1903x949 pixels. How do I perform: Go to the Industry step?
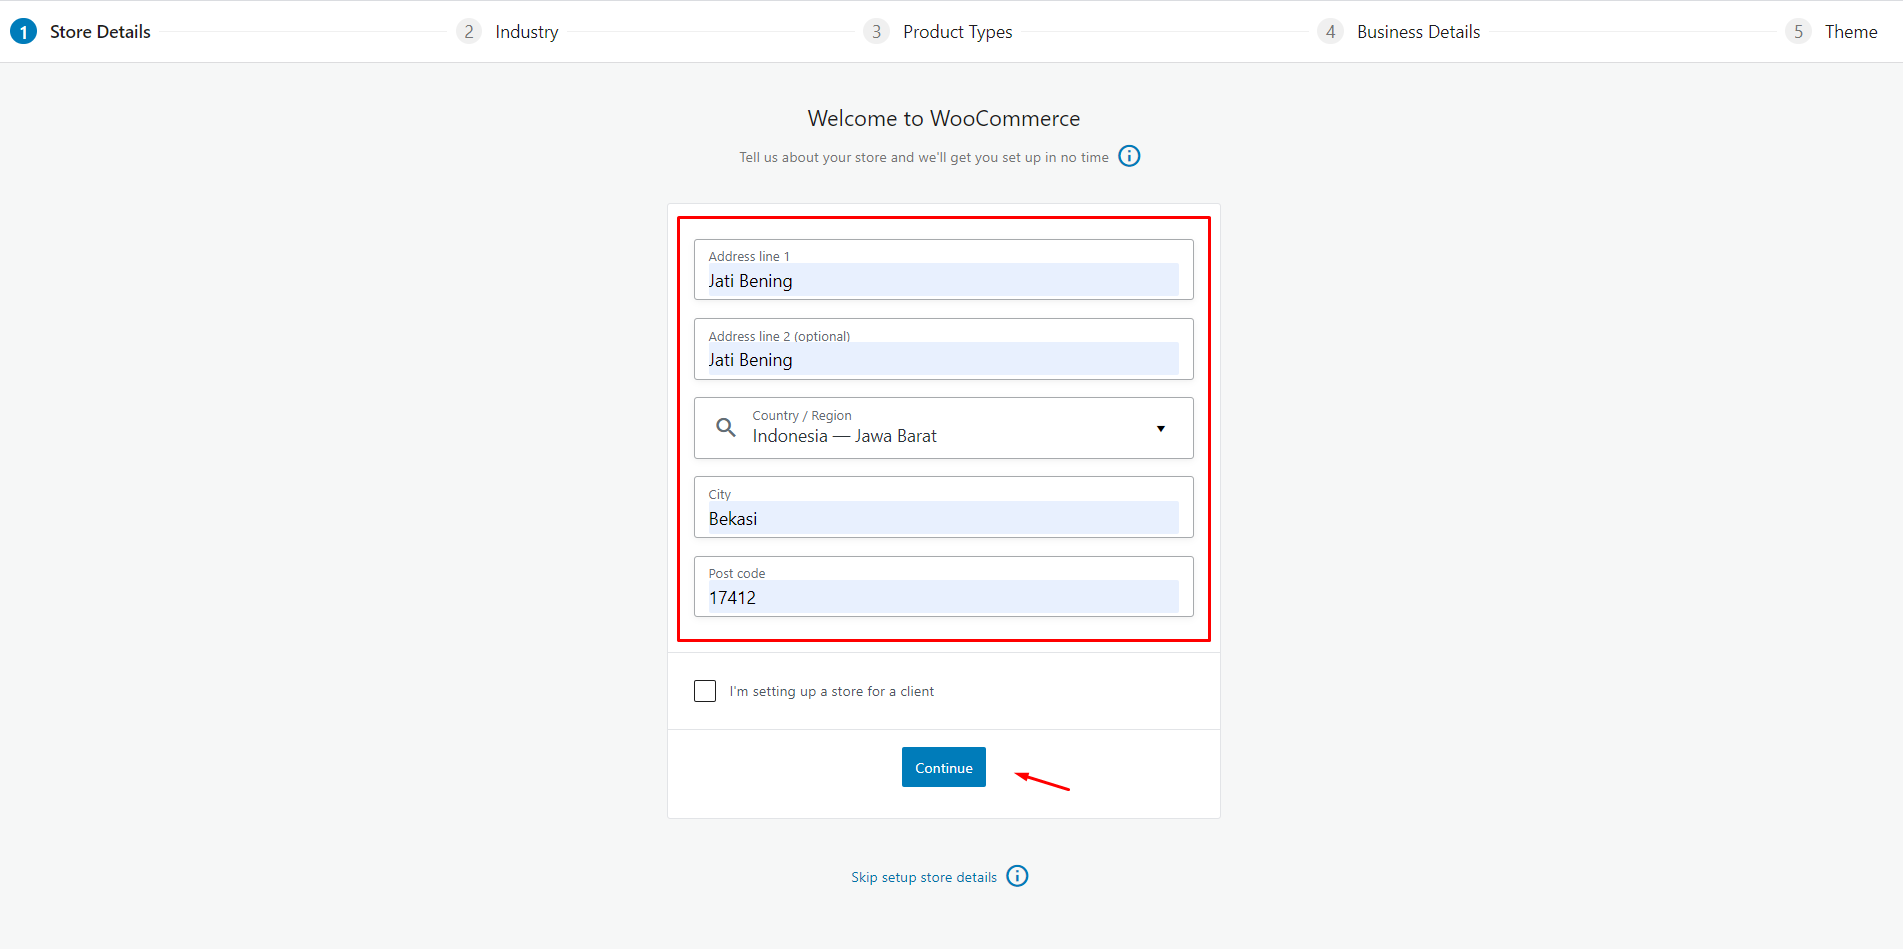(527, 32)
